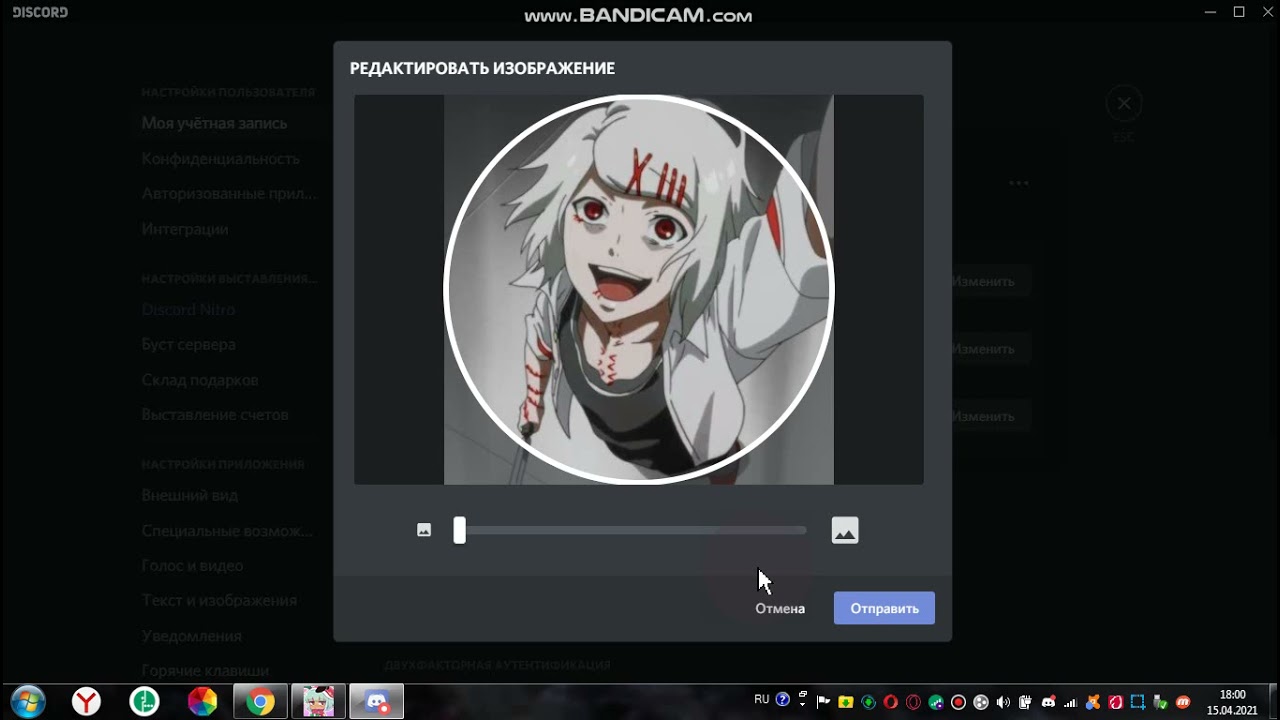Open Склад подарков in settings sidebar
The height and width of the screenshot is (720, 1280).
200,380
